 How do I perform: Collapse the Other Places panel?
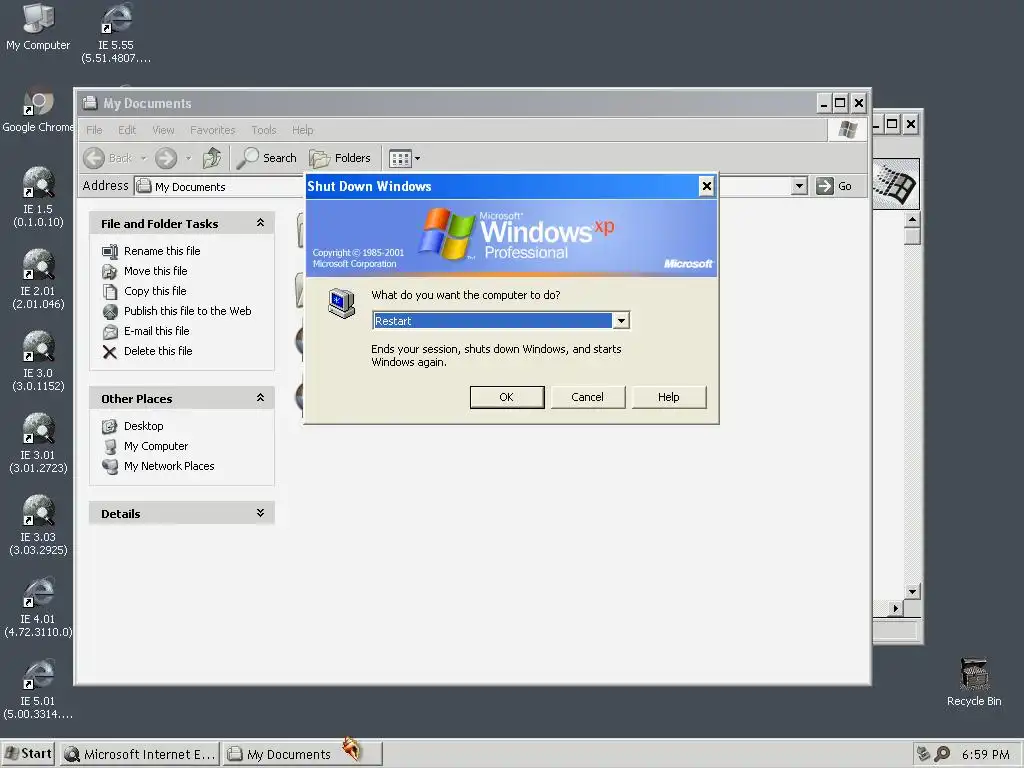click(x=260, y=398)
